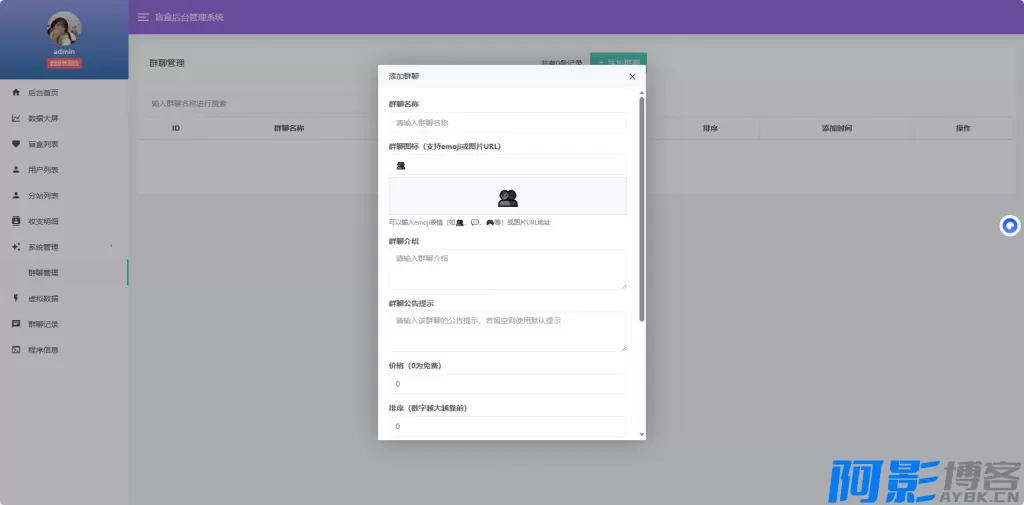Click the chat icon for 群聊记录
This screenshot has width=1024, height=505.
click(16, 324)
